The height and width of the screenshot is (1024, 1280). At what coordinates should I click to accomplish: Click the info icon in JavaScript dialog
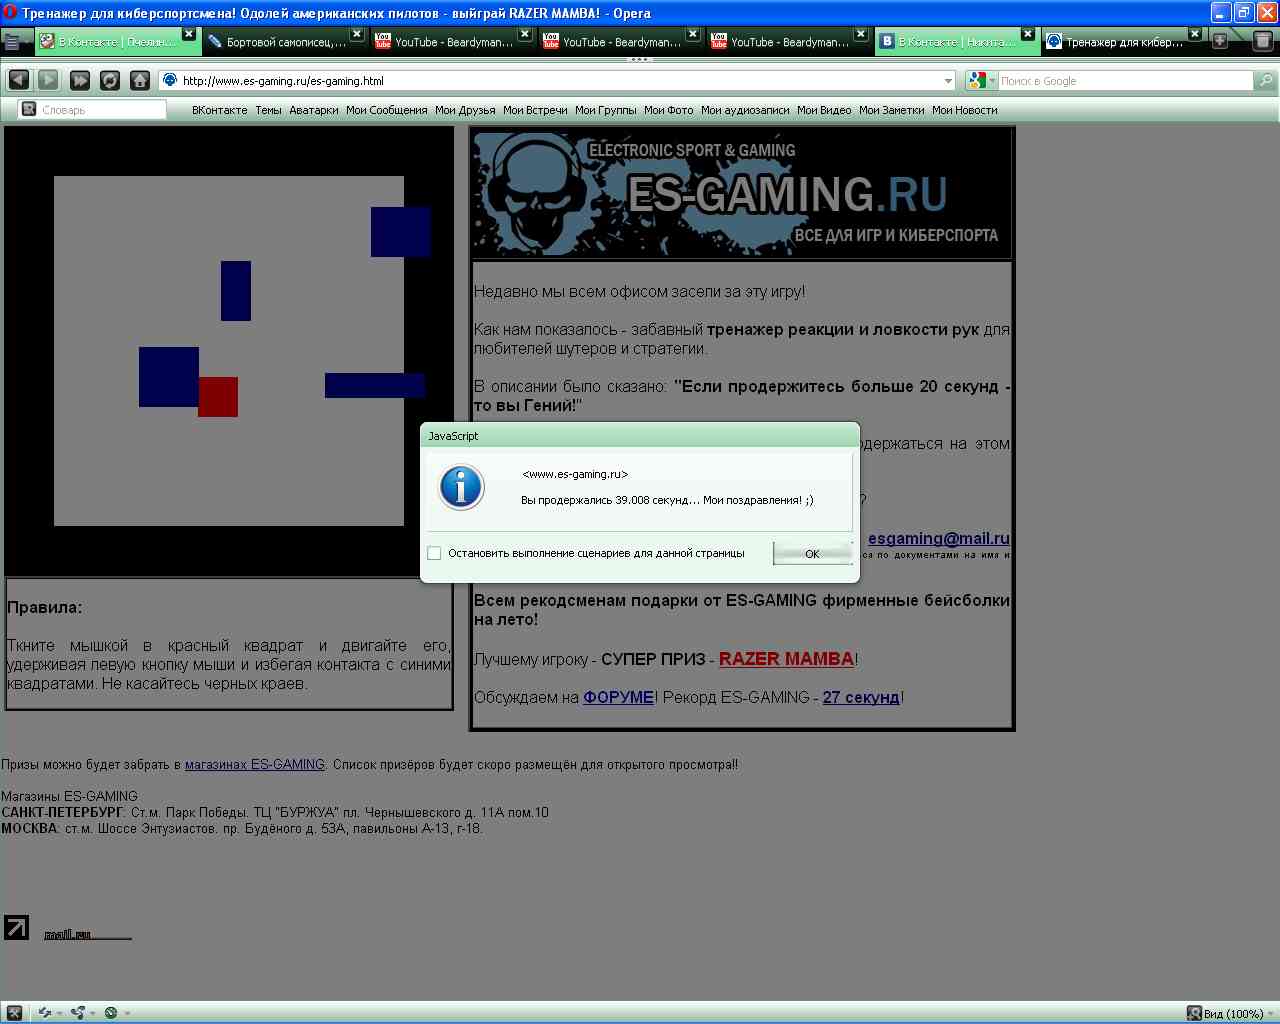(x=461, y=487)
